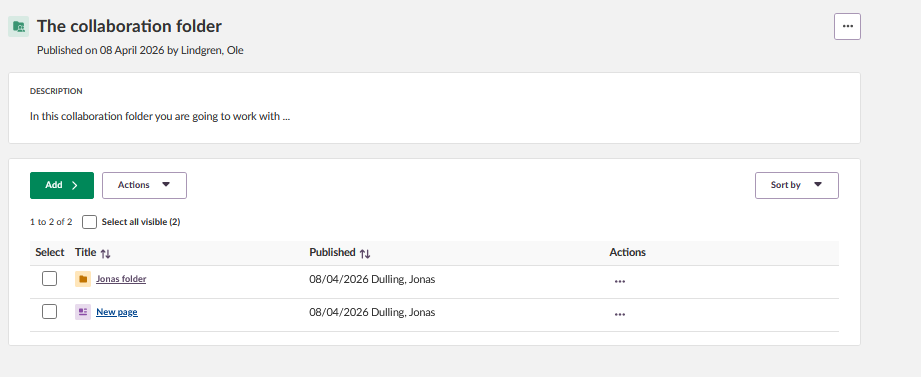921x377 pixels.
Task: Open the Sort by dropdown
Action: (796, 185)
